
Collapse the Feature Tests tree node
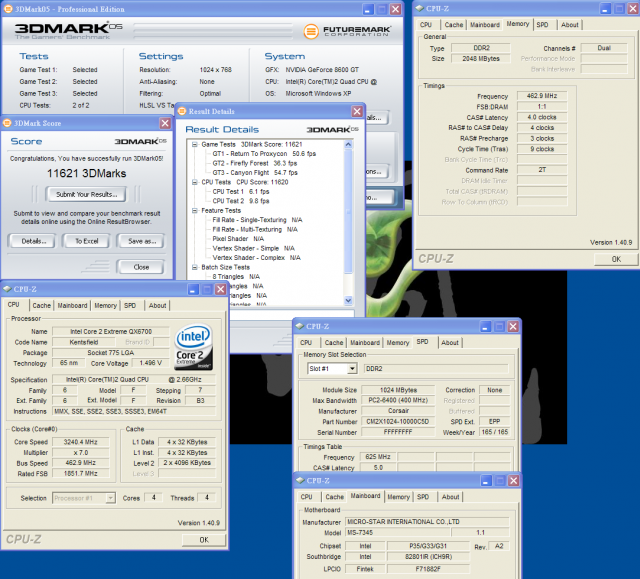(x=195, y=211)
